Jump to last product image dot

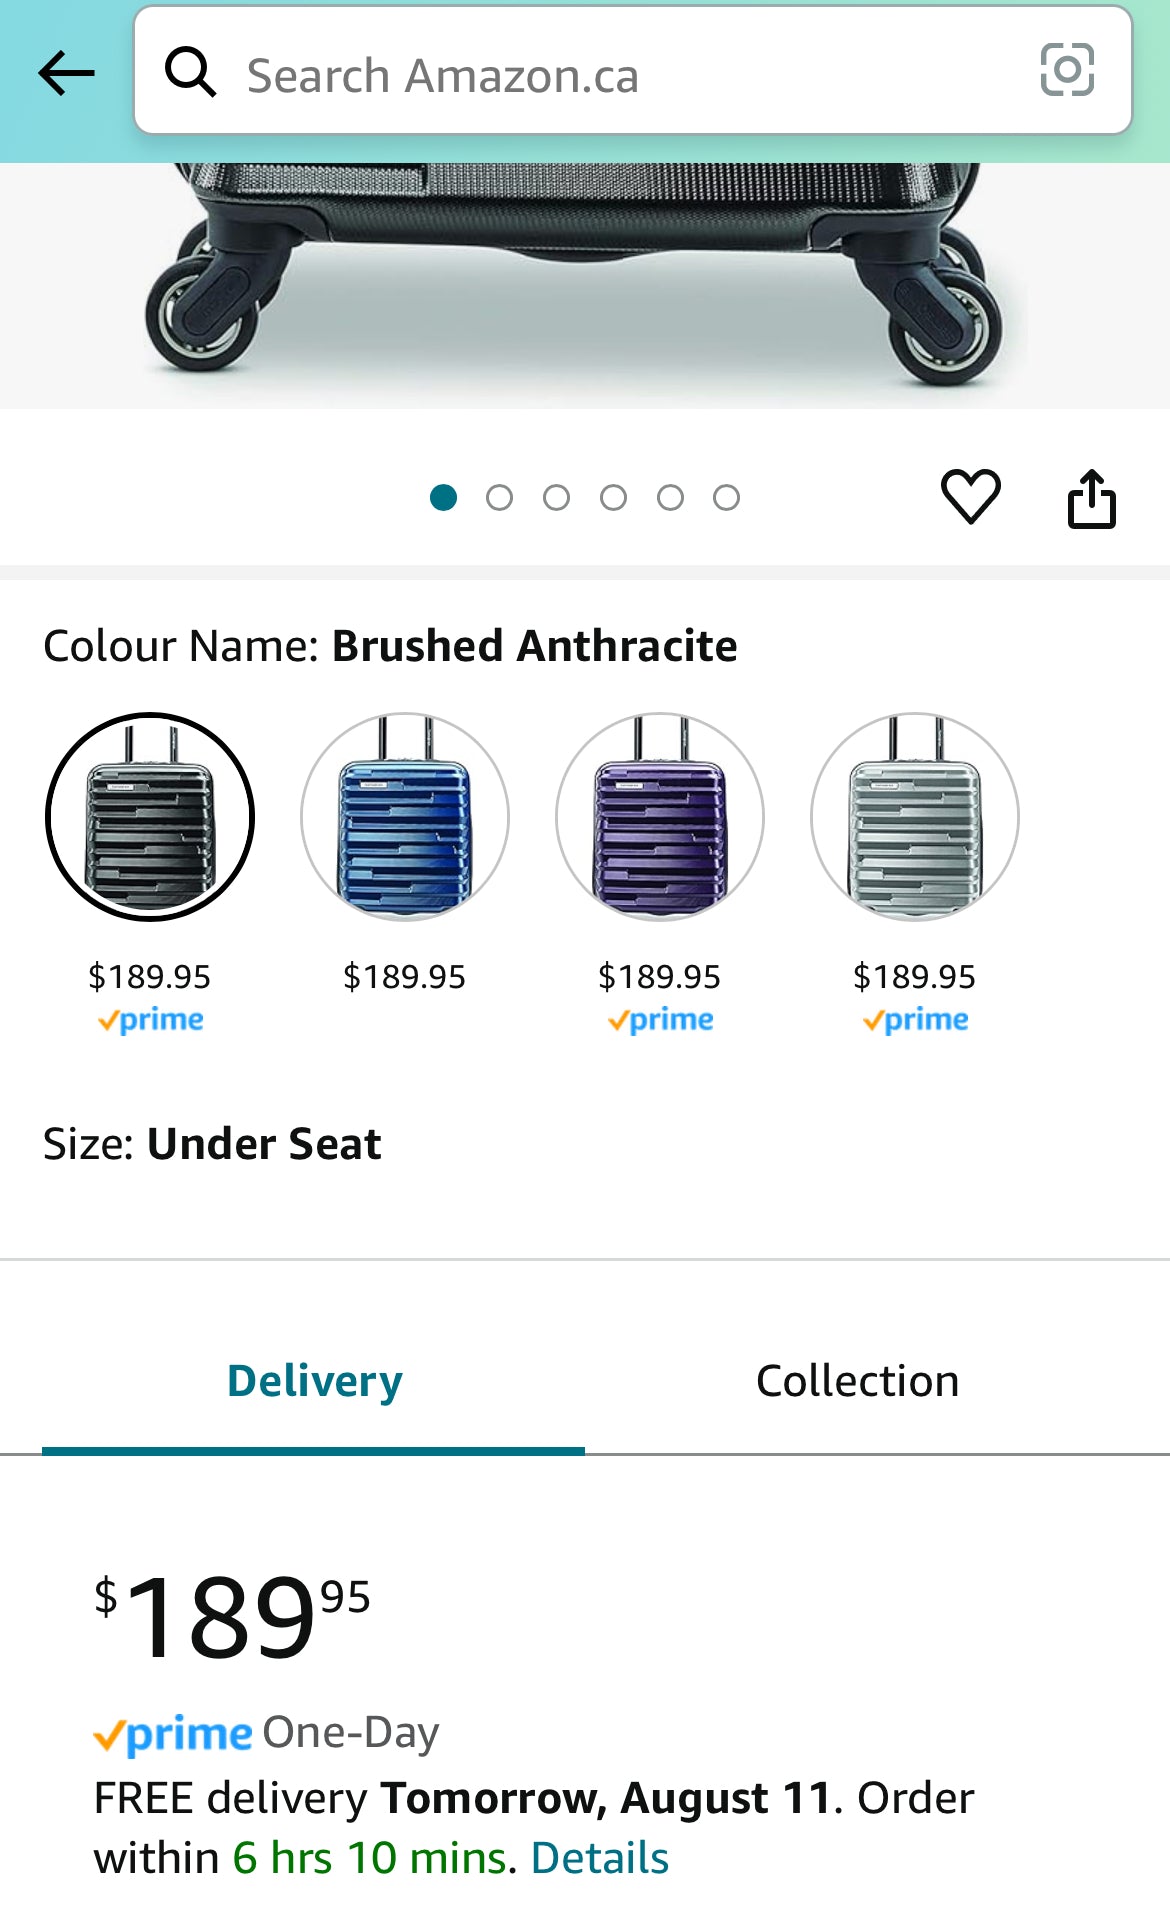pyautogui.click(x=727, y=497)
